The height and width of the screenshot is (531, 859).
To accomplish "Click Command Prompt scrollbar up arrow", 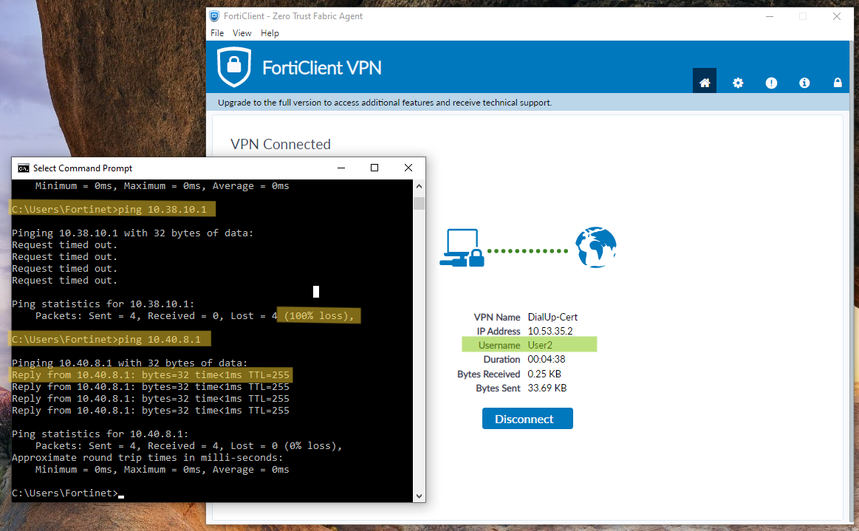I will [419, 186].
